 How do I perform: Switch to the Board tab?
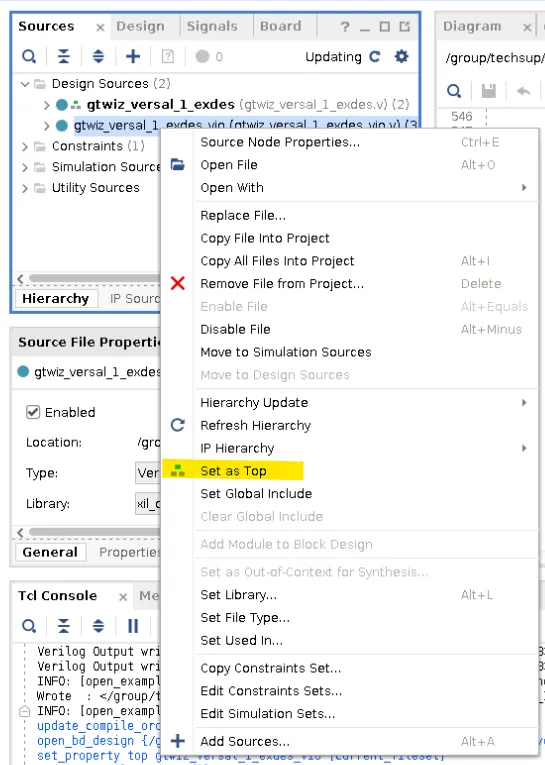(280, 26)
